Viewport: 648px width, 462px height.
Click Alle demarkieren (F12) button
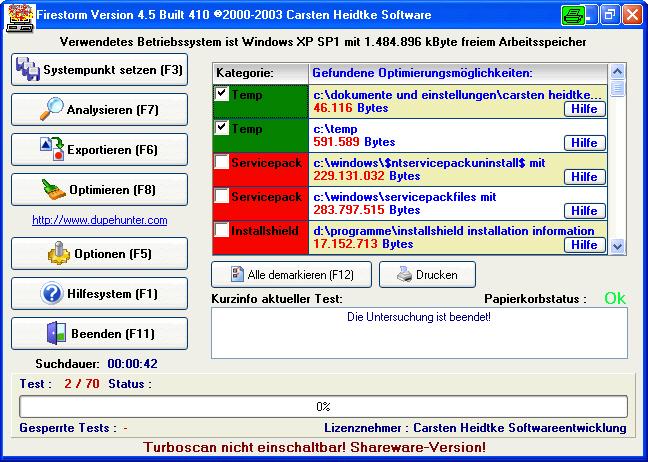[291, 274]
